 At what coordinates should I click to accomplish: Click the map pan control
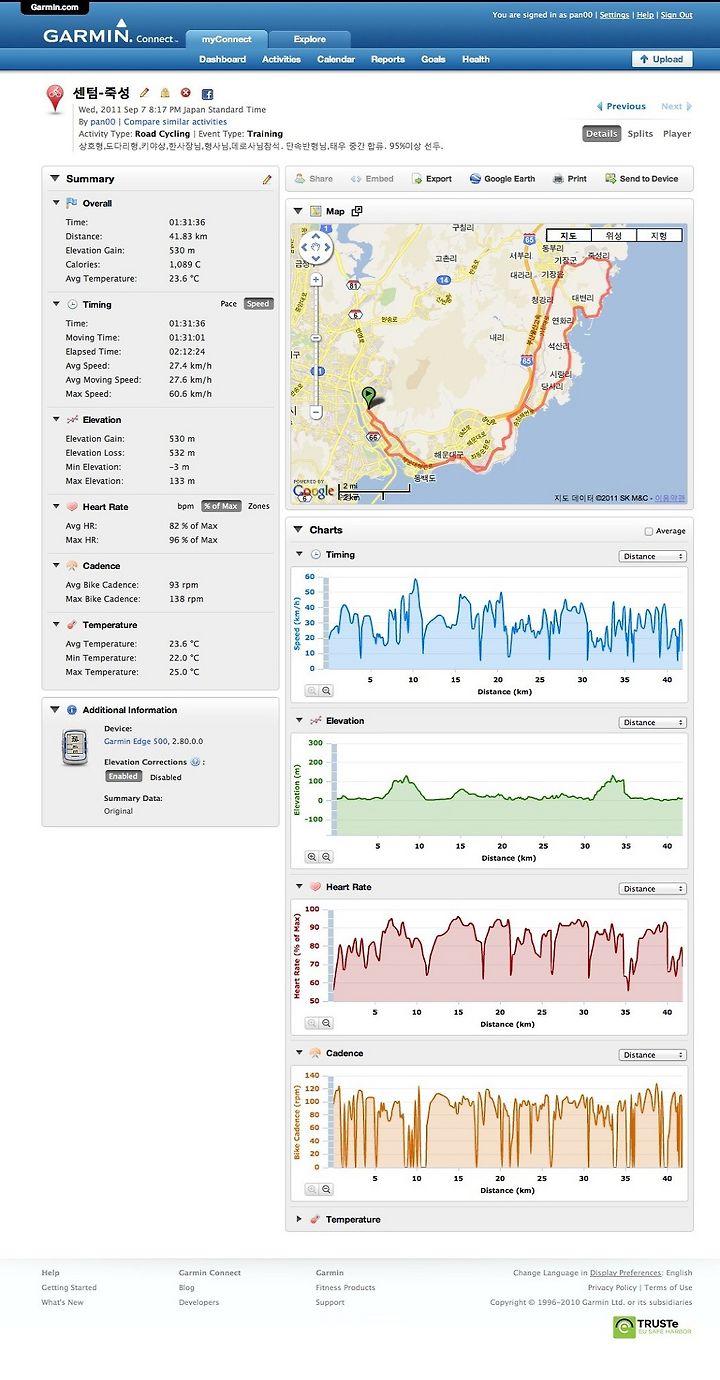316,246
